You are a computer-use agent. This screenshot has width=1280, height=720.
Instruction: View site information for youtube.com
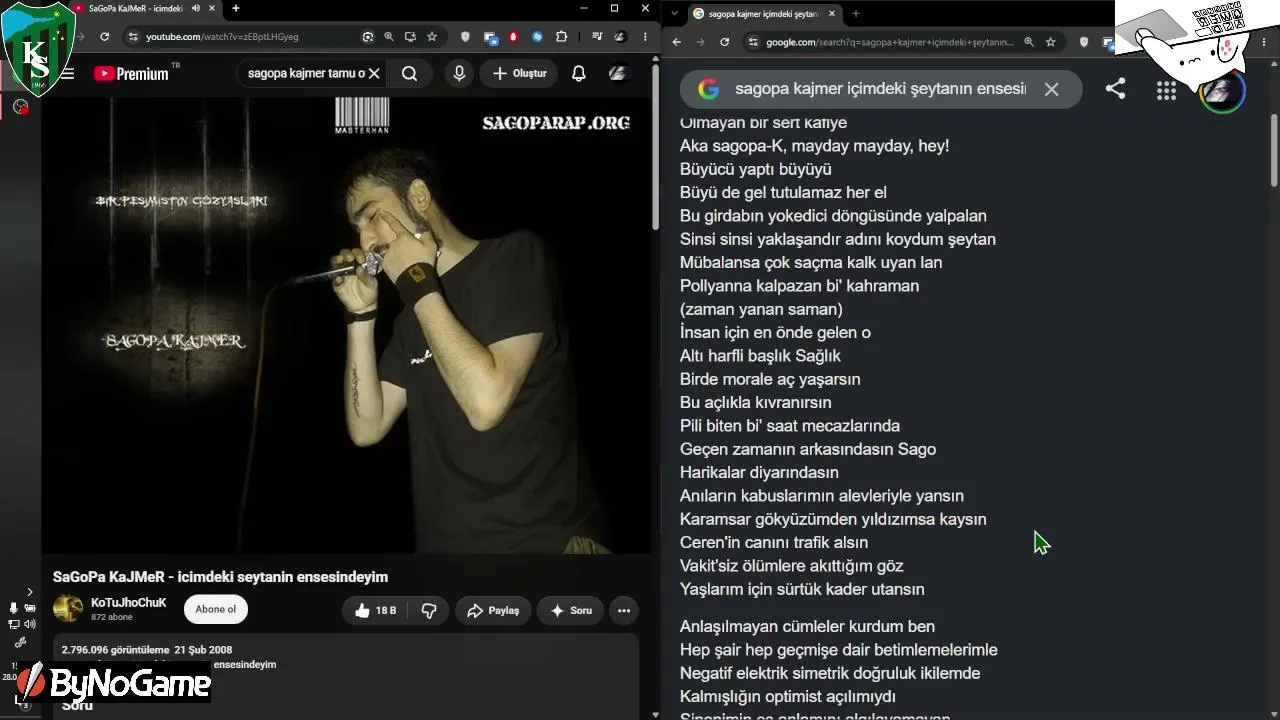click(x=132, y=37)
